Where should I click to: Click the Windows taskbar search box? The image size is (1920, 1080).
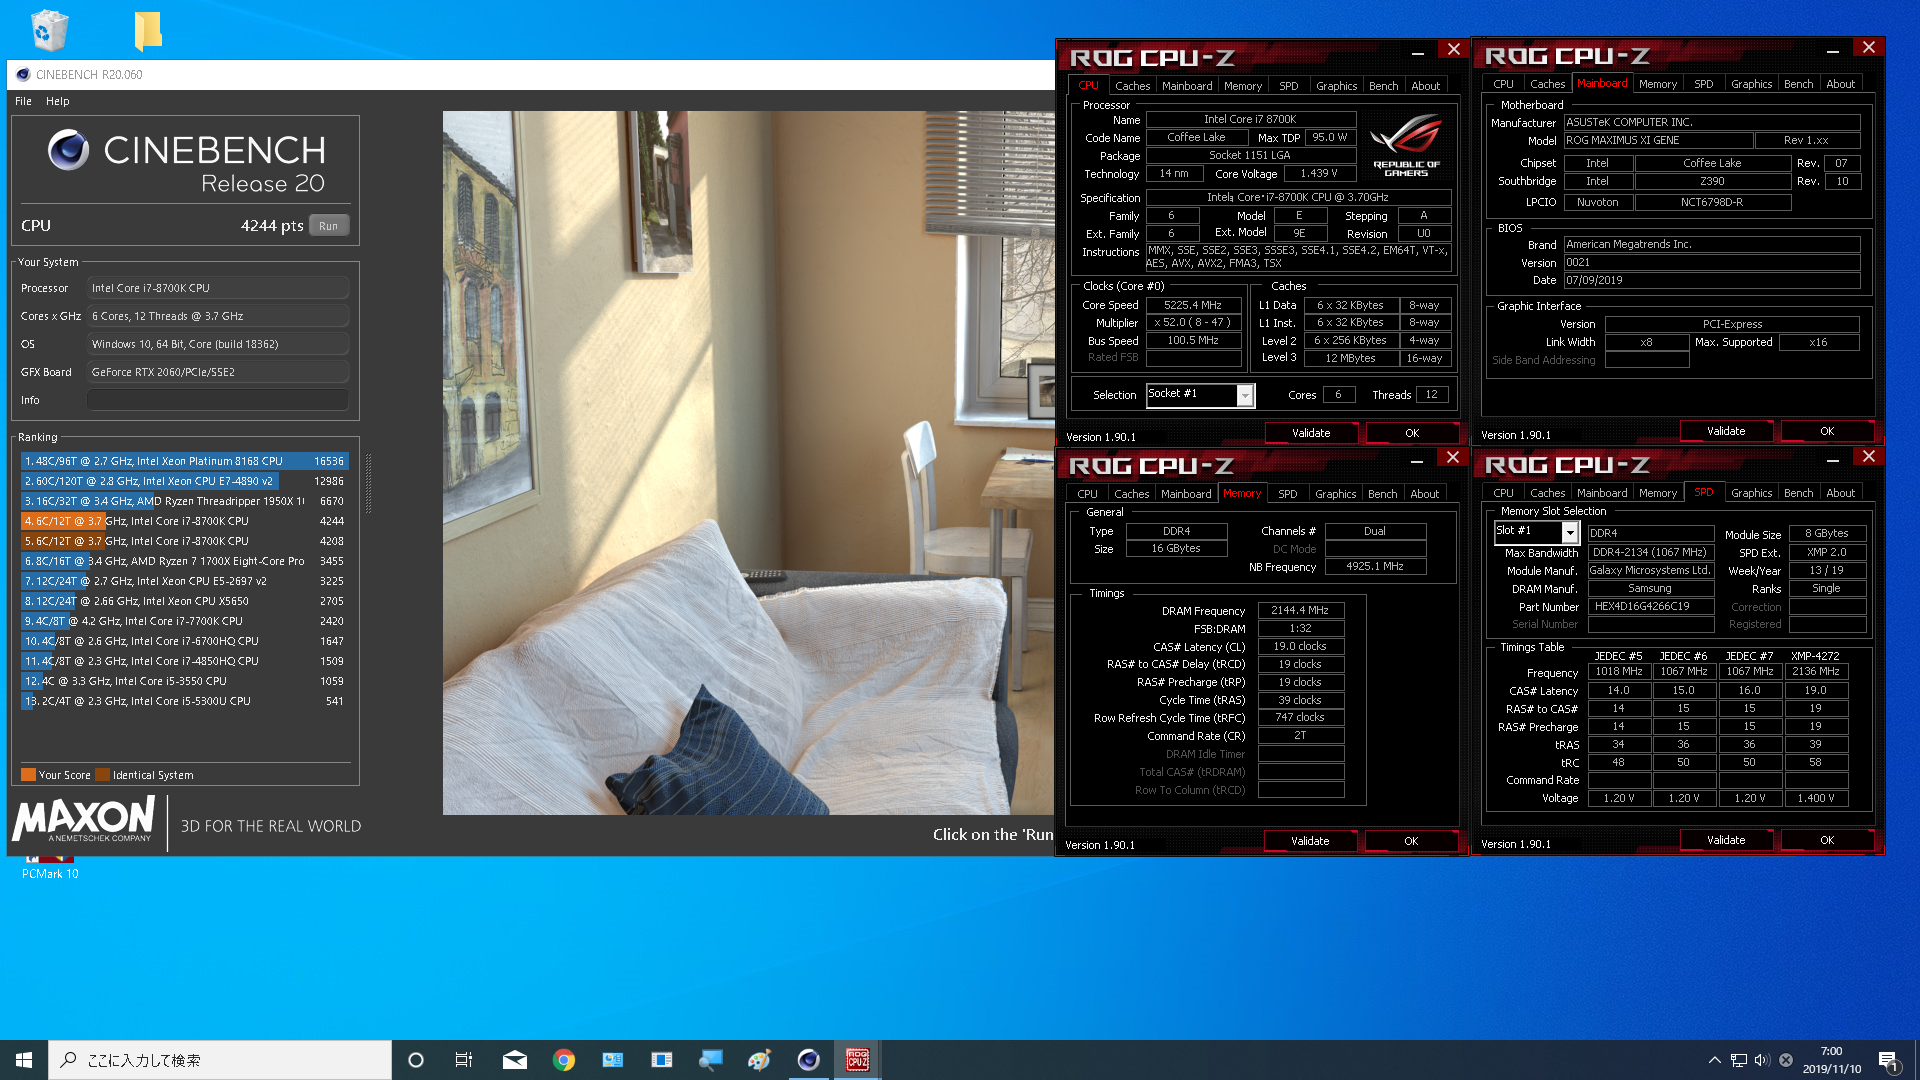click(220, 1060)
